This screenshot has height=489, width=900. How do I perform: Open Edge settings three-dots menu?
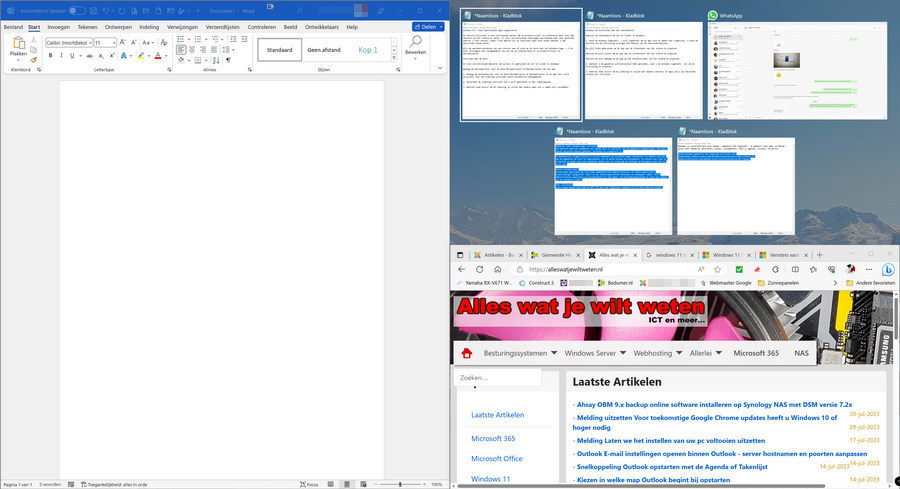[869, 269]
